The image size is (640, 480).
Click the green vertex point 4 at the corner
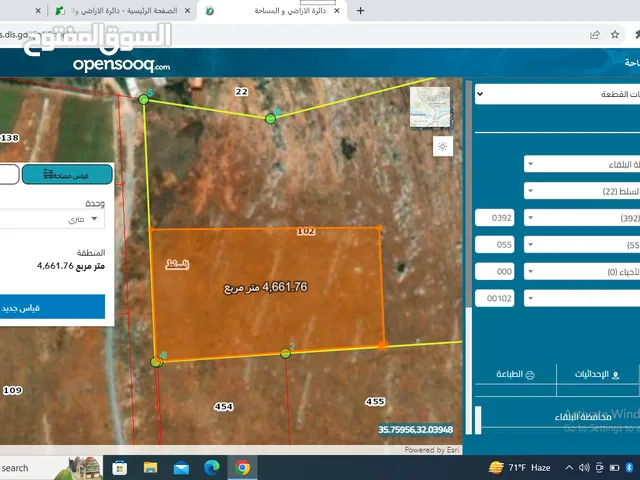(x=156, y=362)
